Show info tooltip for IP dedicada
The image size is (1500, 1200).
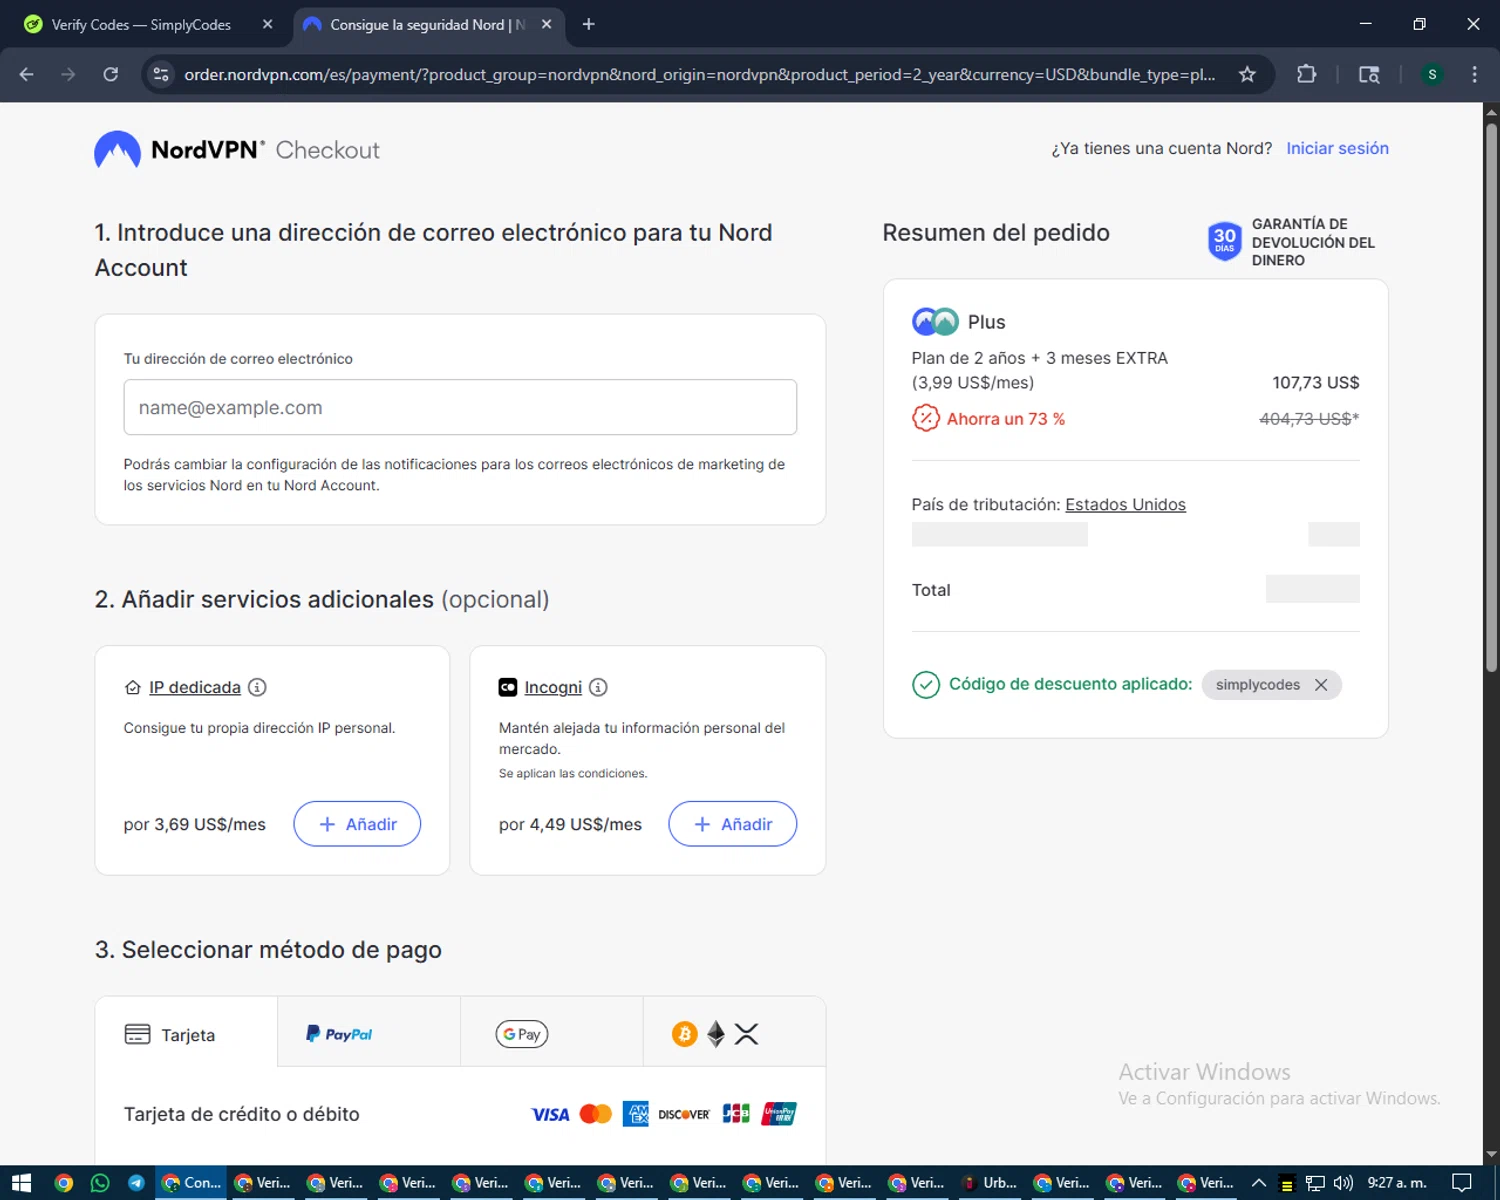(x=257, y=687)
